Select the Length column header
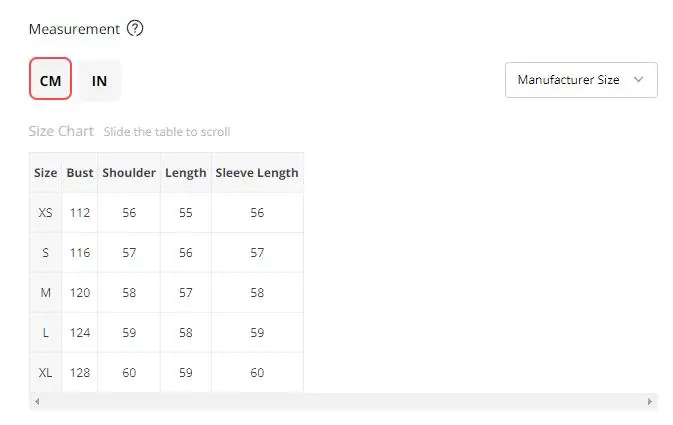The height and width of the screenshot is (425, 673). coord(186,173)
